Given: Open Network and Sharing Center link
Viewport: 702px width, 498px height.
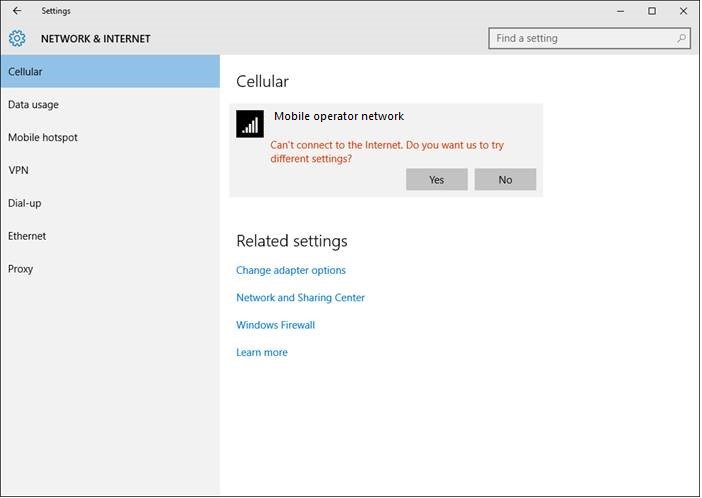Looking at the screenshot, I should click(x=300, y=298).
